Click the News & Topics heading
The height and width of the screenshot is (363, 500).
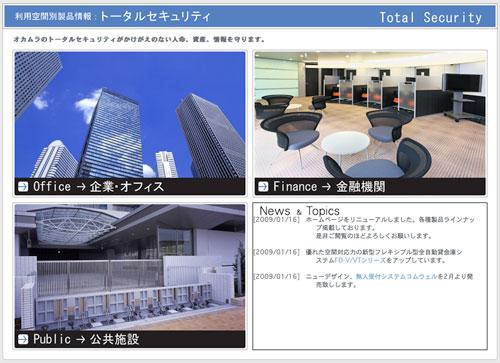pos(299,211)
